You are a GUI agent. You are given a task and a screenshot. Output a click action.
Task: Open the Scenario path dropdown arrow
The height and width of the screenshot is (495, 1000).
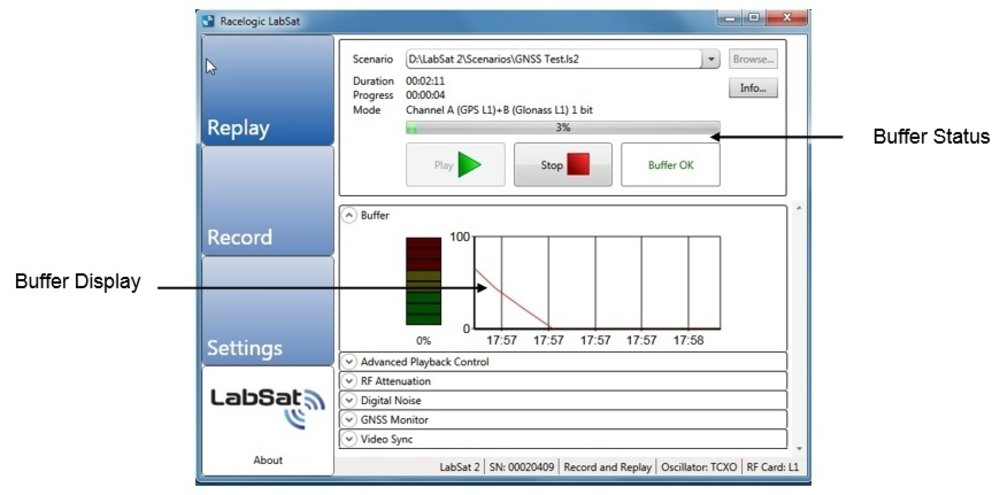tap(711, 60)
